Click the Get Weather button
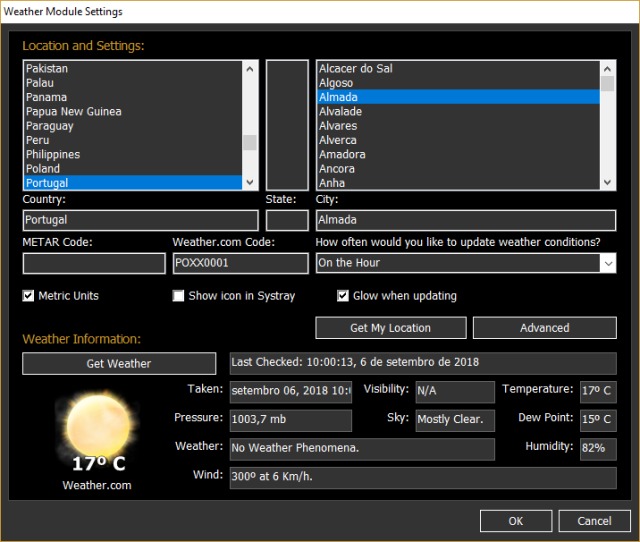640x542 pixels. (119, 364)
